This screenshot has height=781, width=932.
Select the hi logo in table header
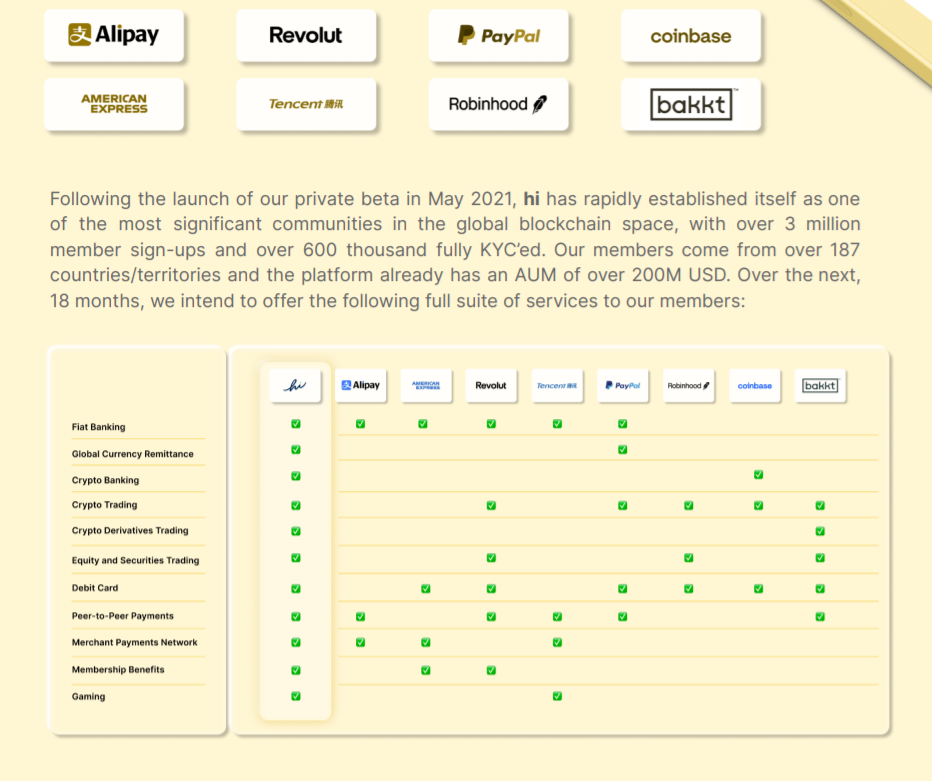pyautogui.click(x=295, y=386)
